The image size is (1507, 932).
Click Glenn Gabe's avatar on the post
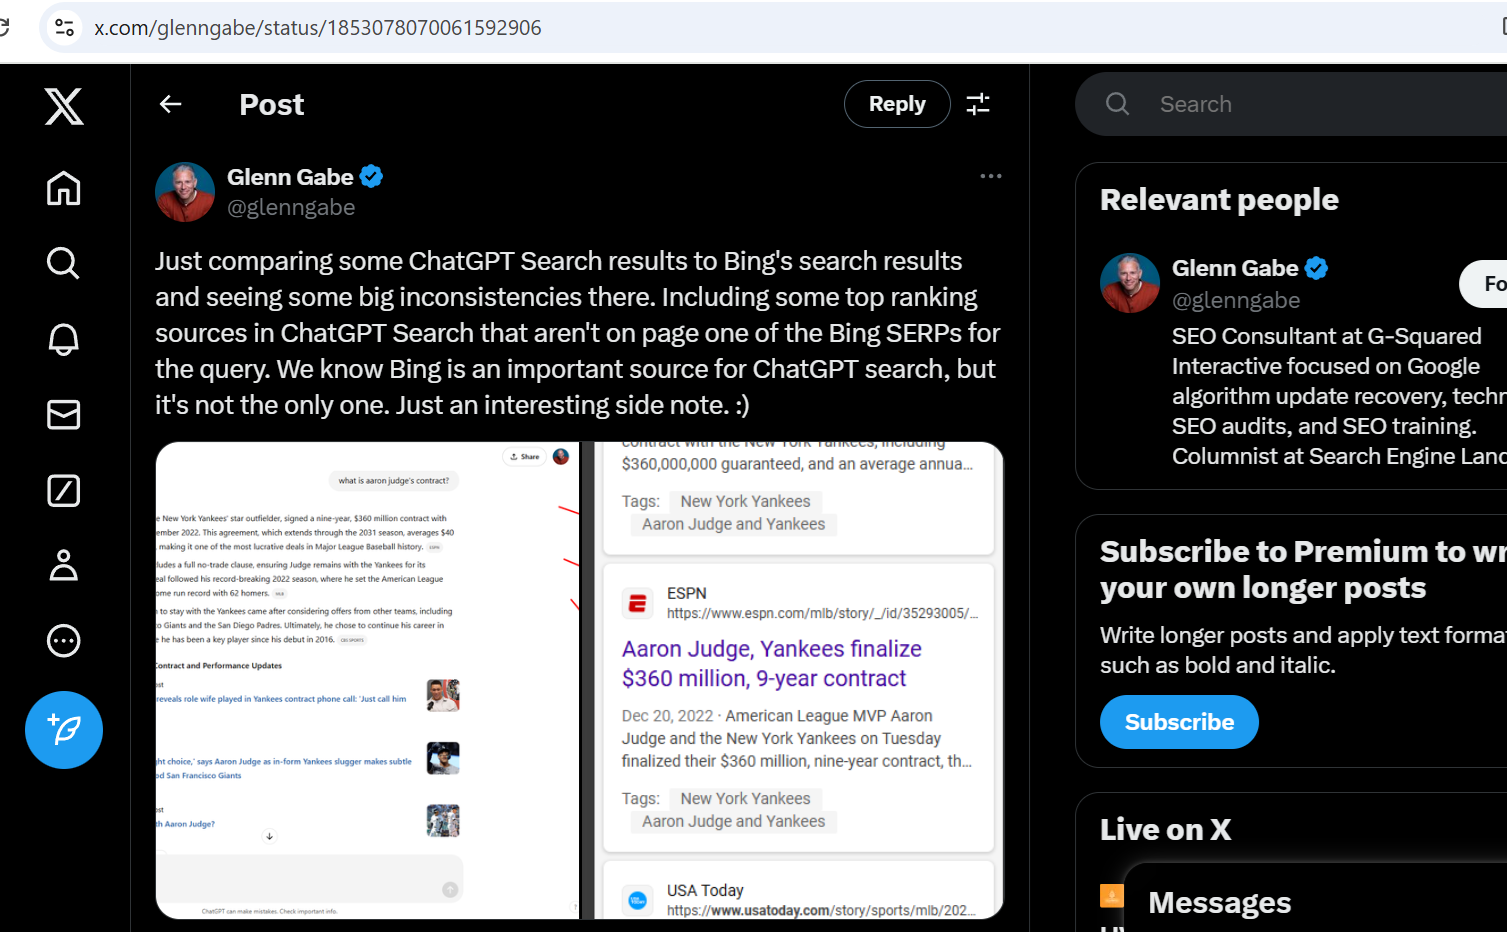click(185, 192)
